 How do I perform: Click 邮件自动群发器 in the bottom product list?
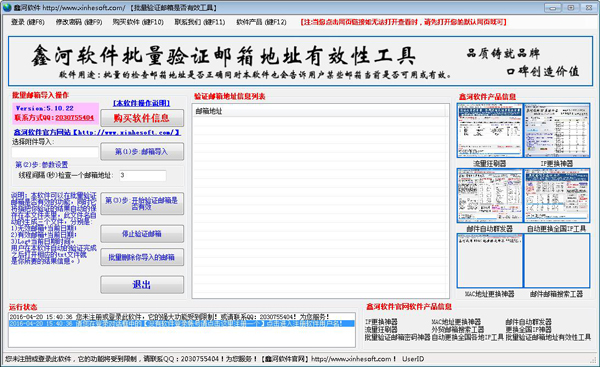point(528,322)
